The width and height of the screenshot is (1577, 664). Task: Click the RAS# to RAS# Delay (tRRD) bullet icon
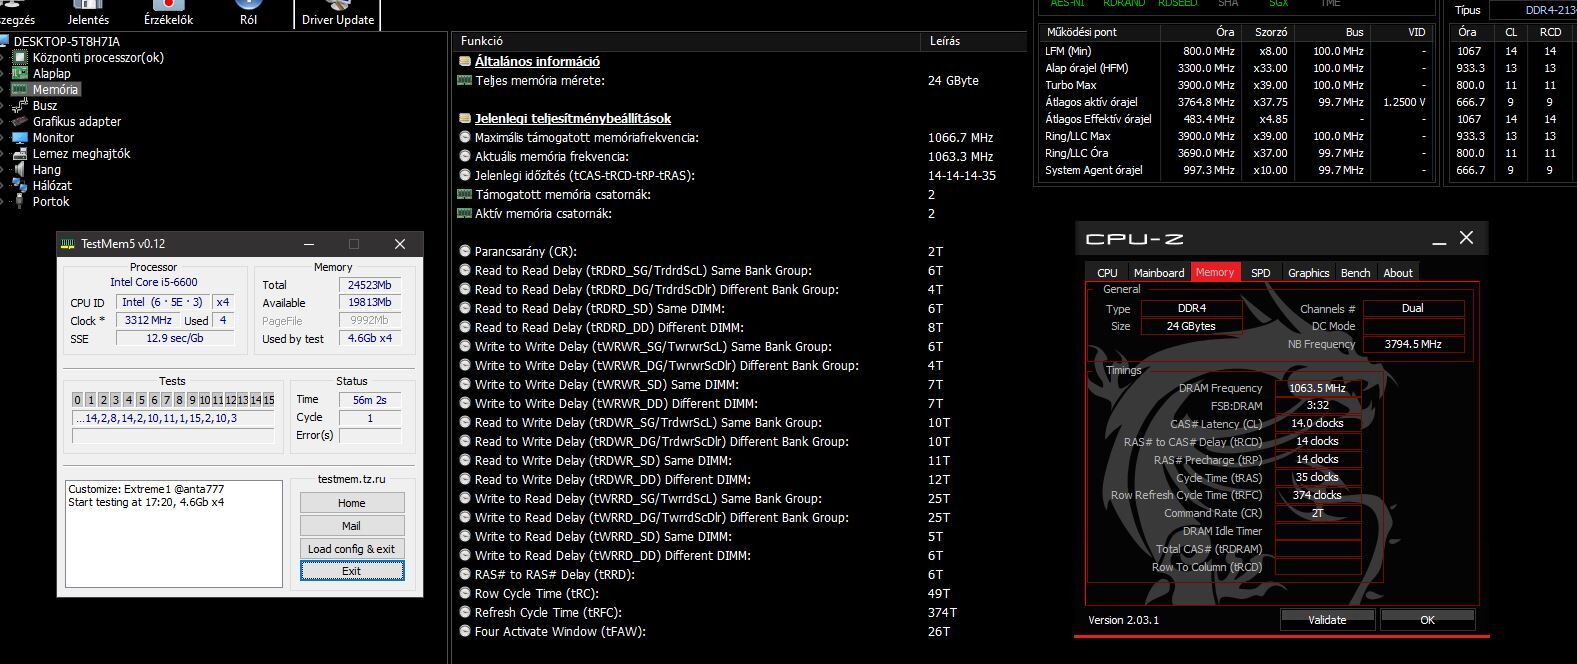click(464, 574)
